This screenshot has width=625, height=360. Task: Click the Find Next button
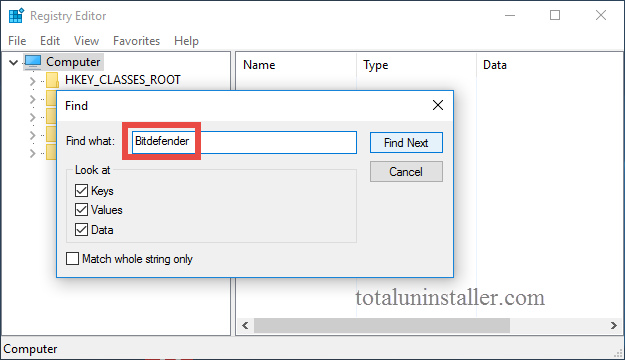pos(406,143)
